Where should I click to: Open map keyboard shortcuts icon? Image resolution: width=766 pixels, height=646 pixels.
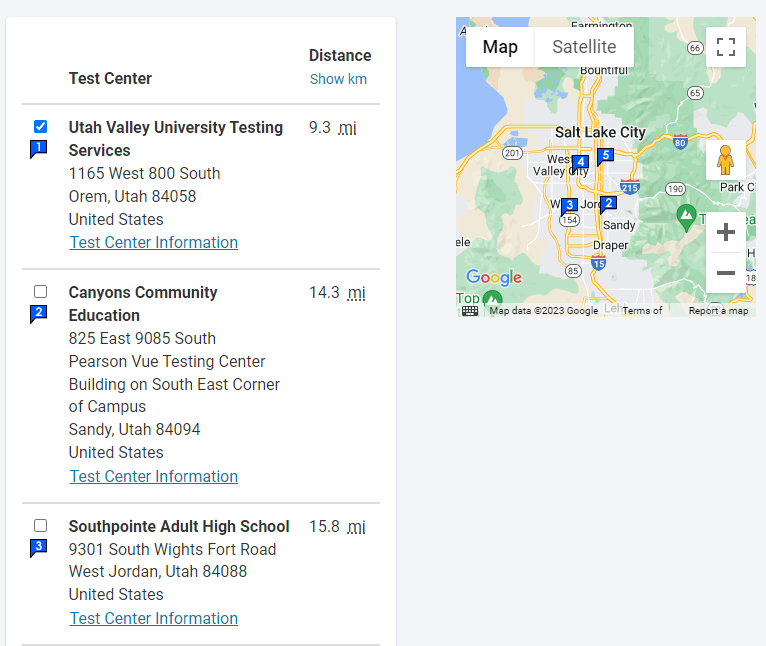coord(470,310)
